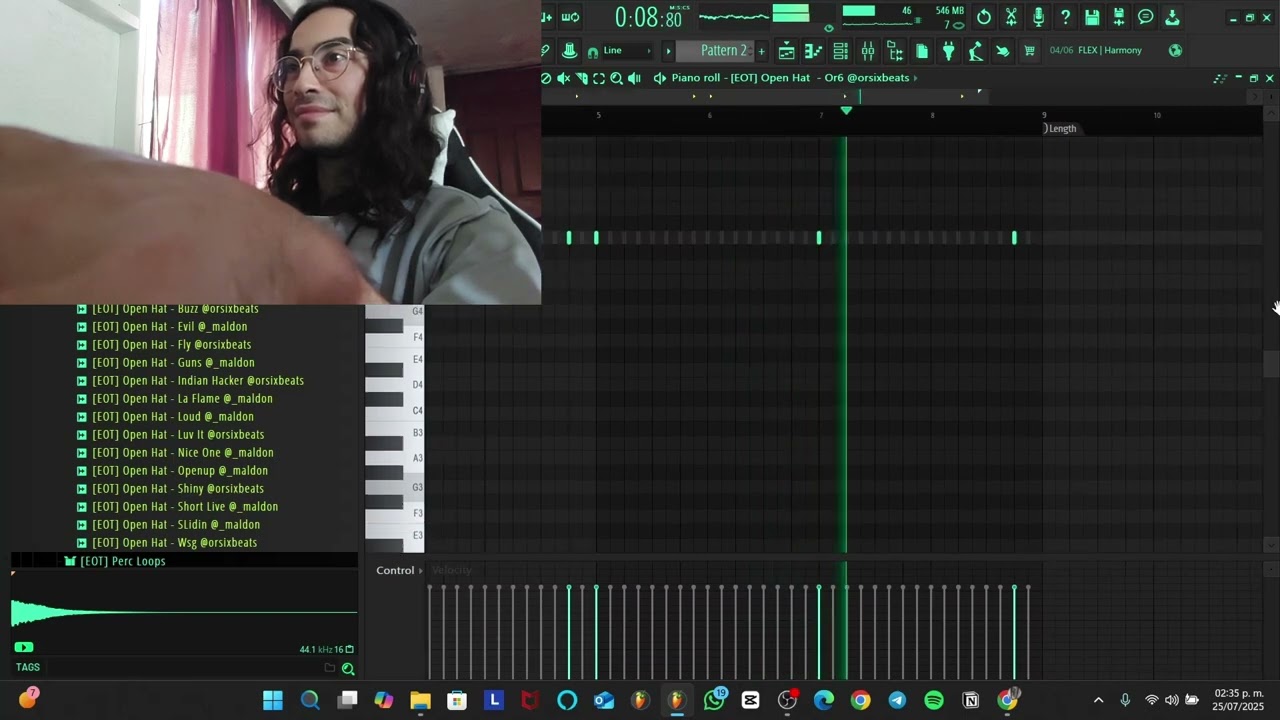
Task: Click the G3 key on piano keyboard
Action: click(395, 488)
